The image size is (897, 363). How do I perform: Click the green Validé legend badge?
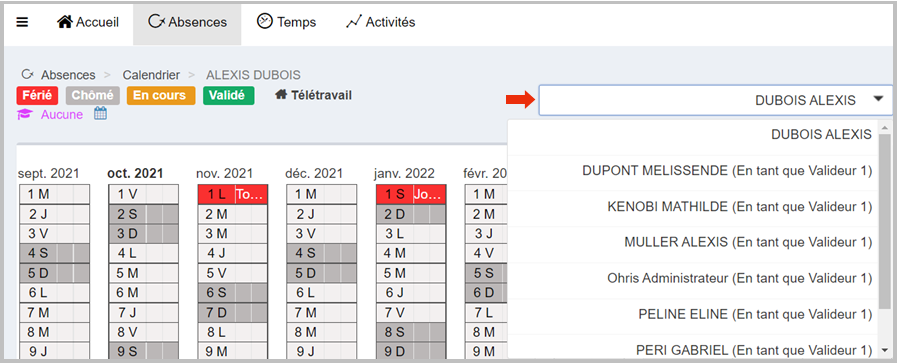pyautogui.click(x=228, y=95)
